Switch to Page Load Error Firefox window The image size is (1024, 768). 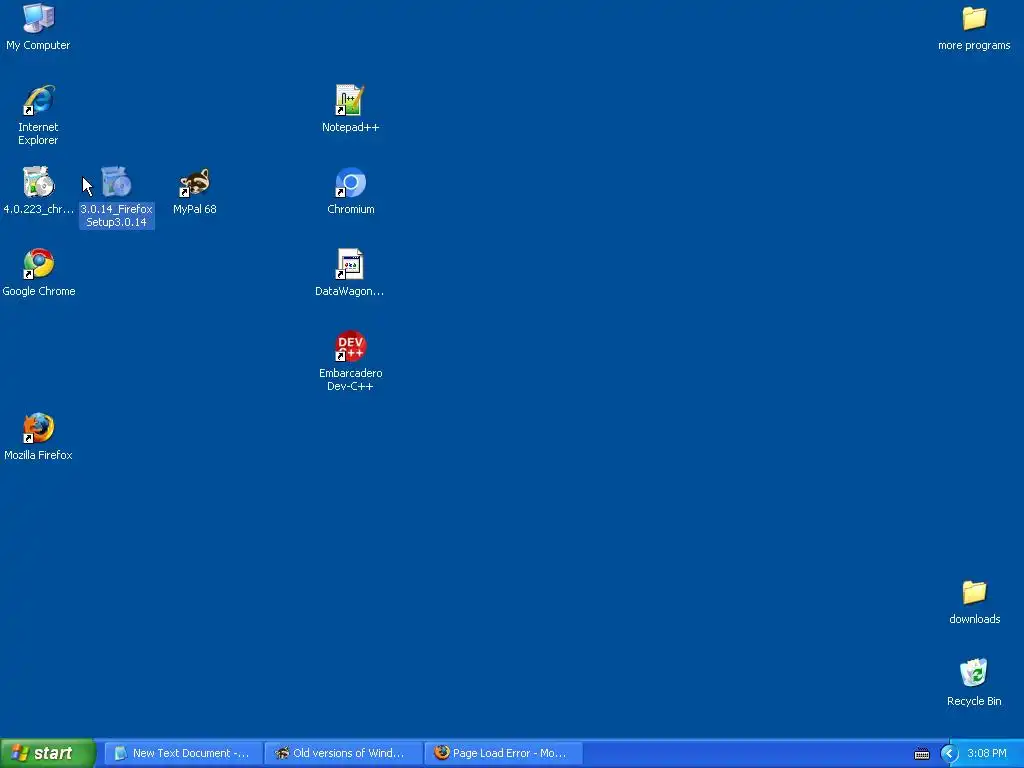pos(503,753)
